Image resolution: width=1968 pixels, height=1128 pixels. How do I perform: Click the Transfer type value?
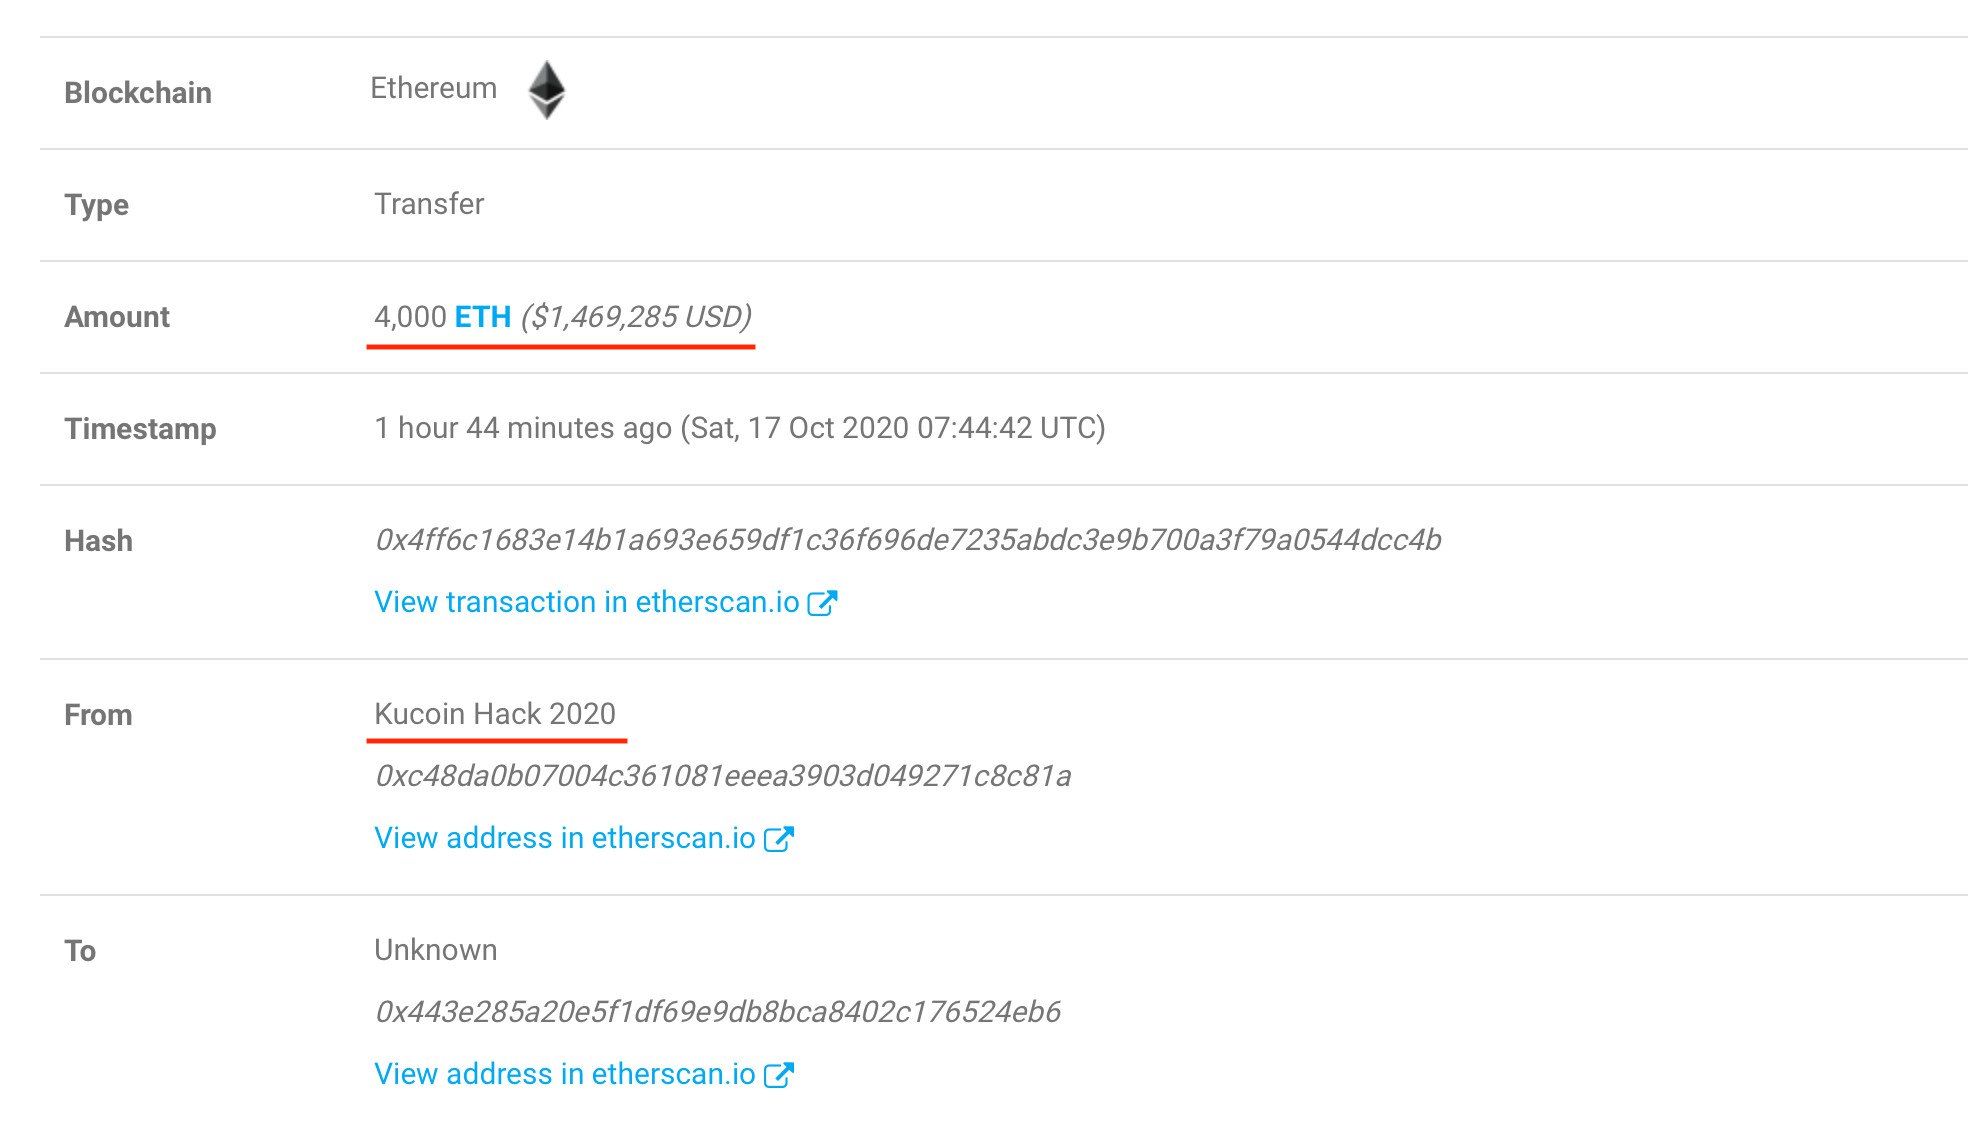click(429, 204)
